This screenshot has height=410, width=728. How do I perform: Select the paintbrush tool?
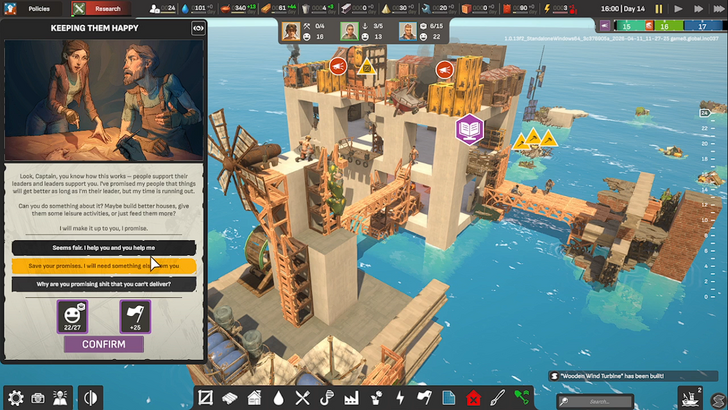point(497,398)
